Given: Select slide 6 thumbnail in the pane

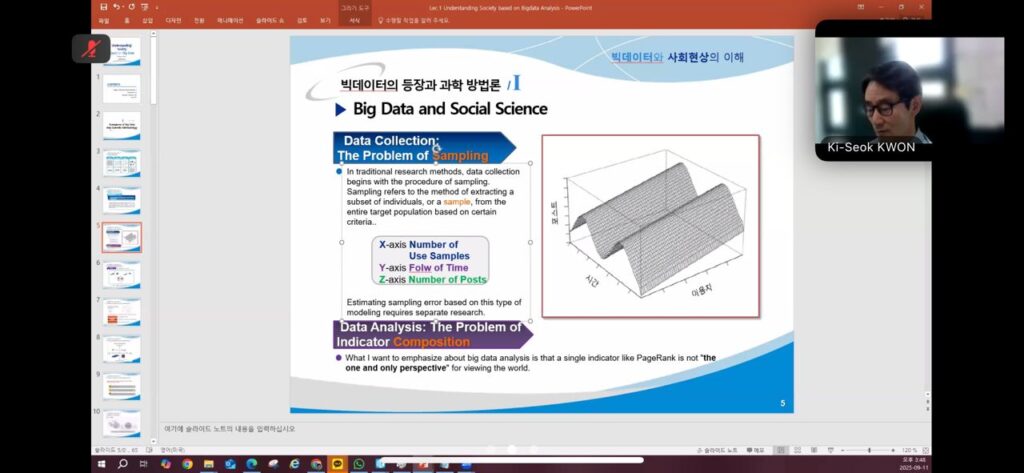Looking at the screenshot, I should click(x=121, y=275).
